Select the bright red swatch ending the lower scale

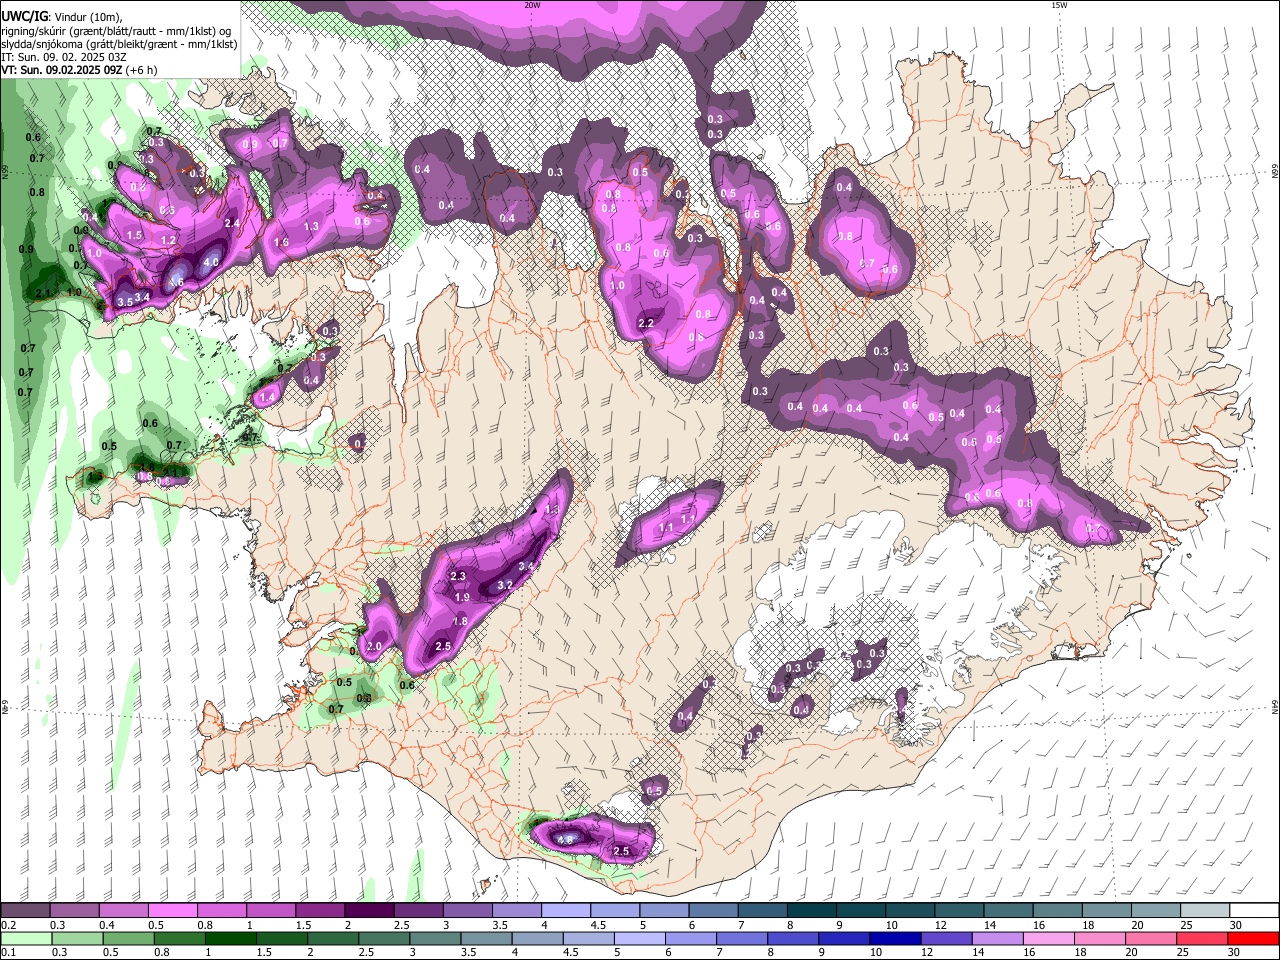(x=1254, y=939)
